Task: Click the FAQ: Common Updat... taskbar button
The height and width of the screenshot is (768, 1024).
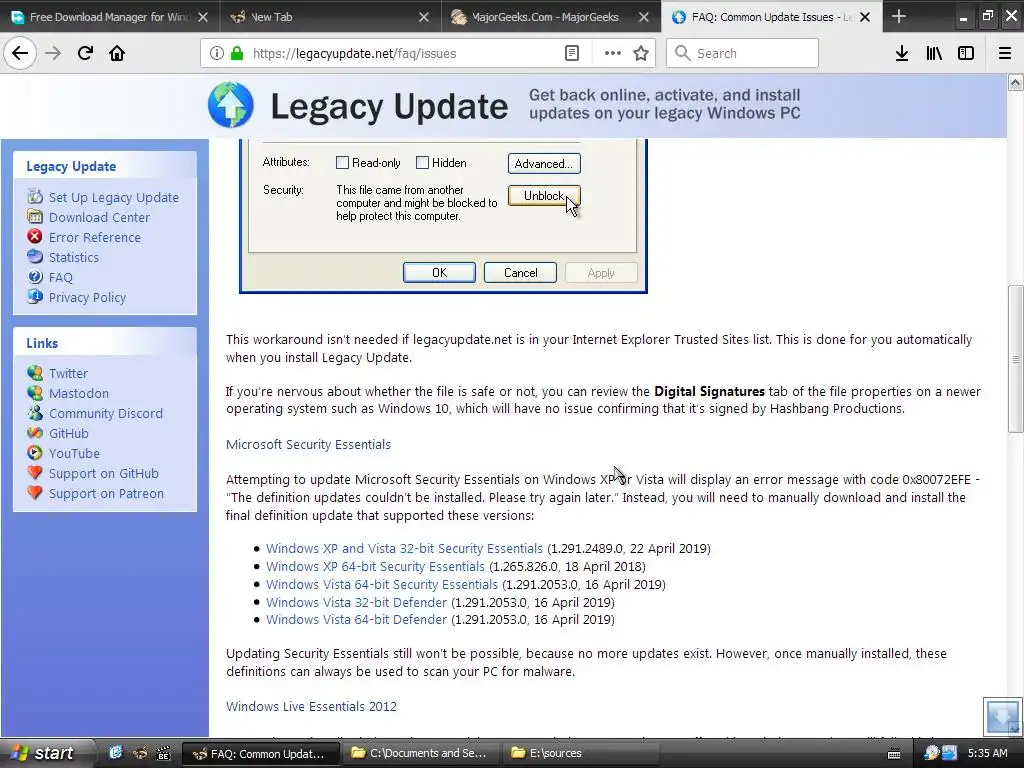Action: coord(260,753)
